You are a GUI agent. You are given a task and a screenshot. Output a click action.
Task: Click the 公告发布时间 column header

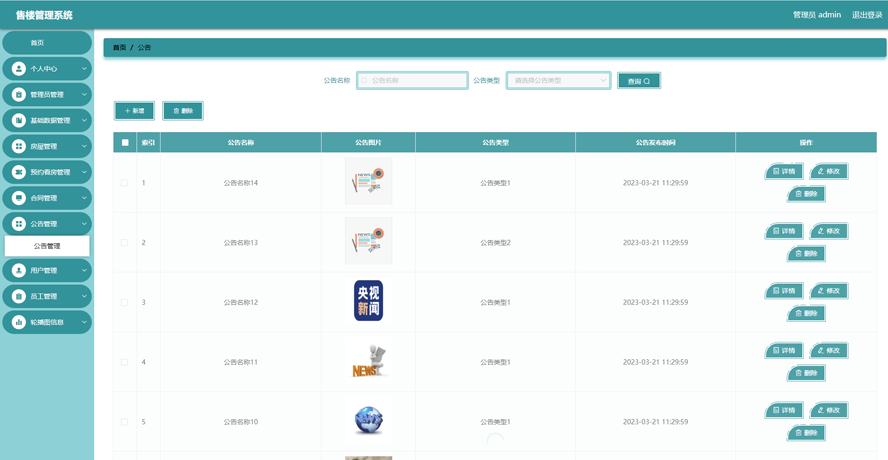click(655, 143)
